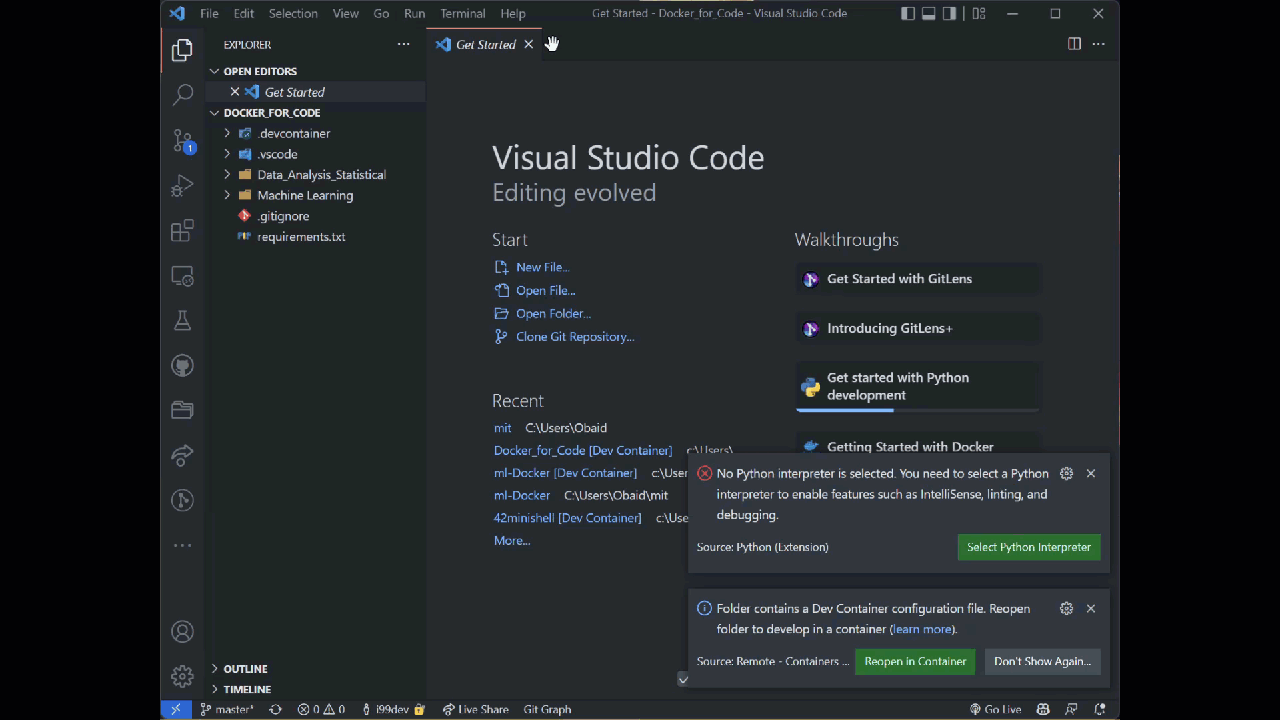Screen dimensions: 1280x720
Task: Open the Terminal menu
Action: click(463, 14)
